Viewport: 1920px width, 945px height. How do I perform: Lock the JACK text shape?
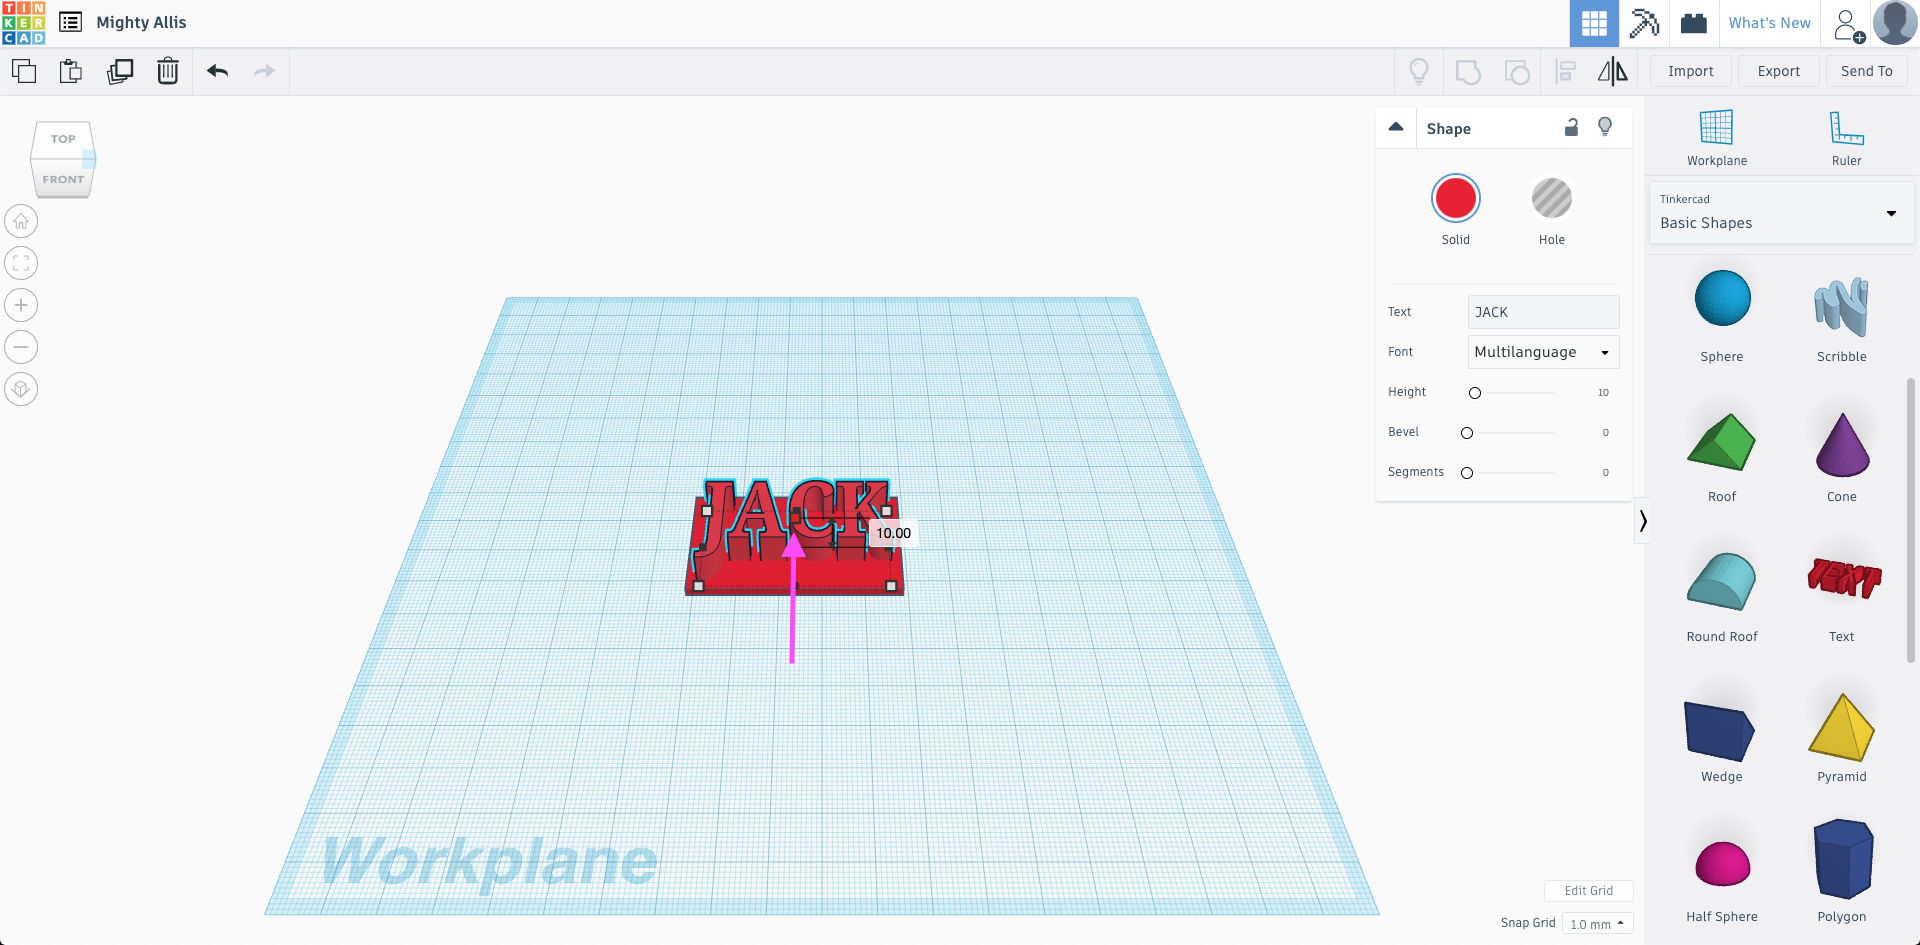[x=1570, y=127]
